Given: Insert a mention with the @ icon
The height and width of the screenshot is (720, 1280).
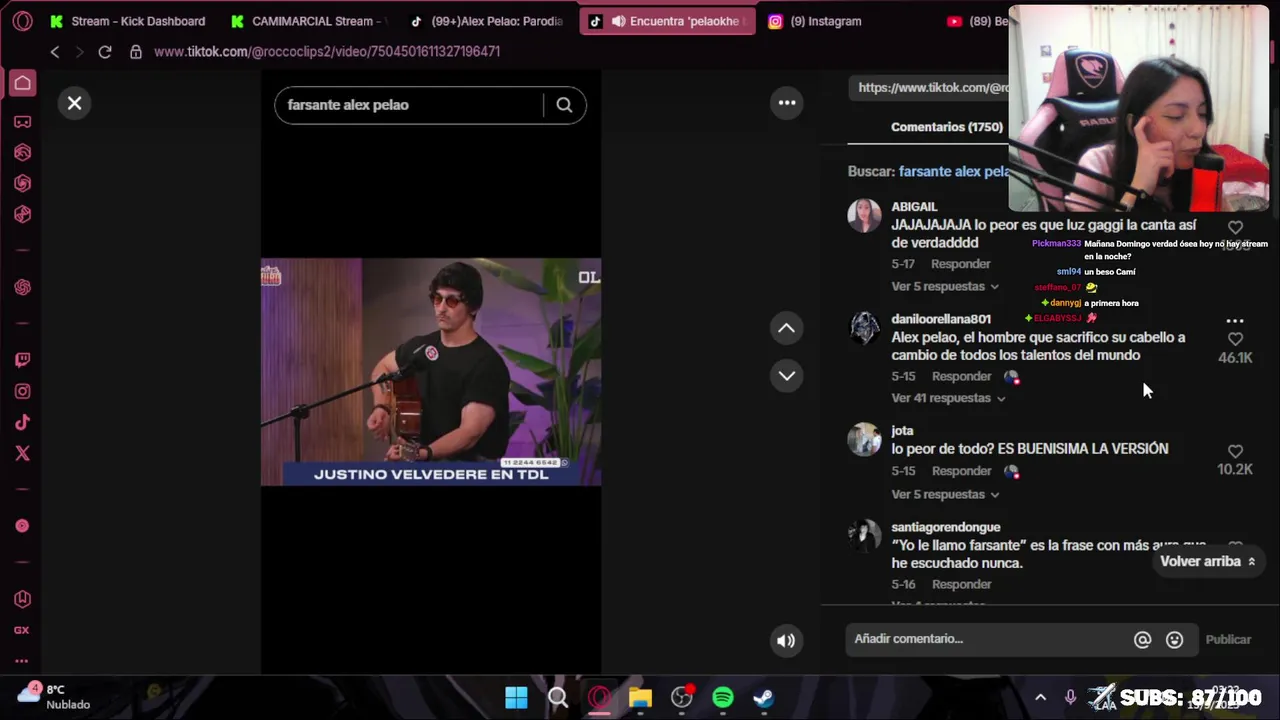Looking at the screenshot, I should pos(1142,640).
